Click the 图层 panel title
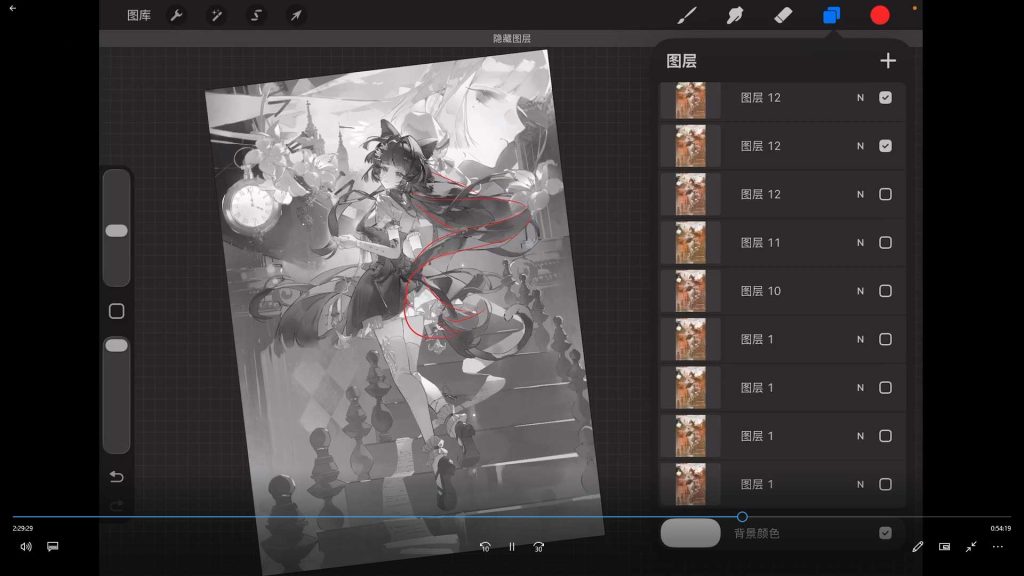This screenshot has width=1024, height=576. tap(681, 61)
